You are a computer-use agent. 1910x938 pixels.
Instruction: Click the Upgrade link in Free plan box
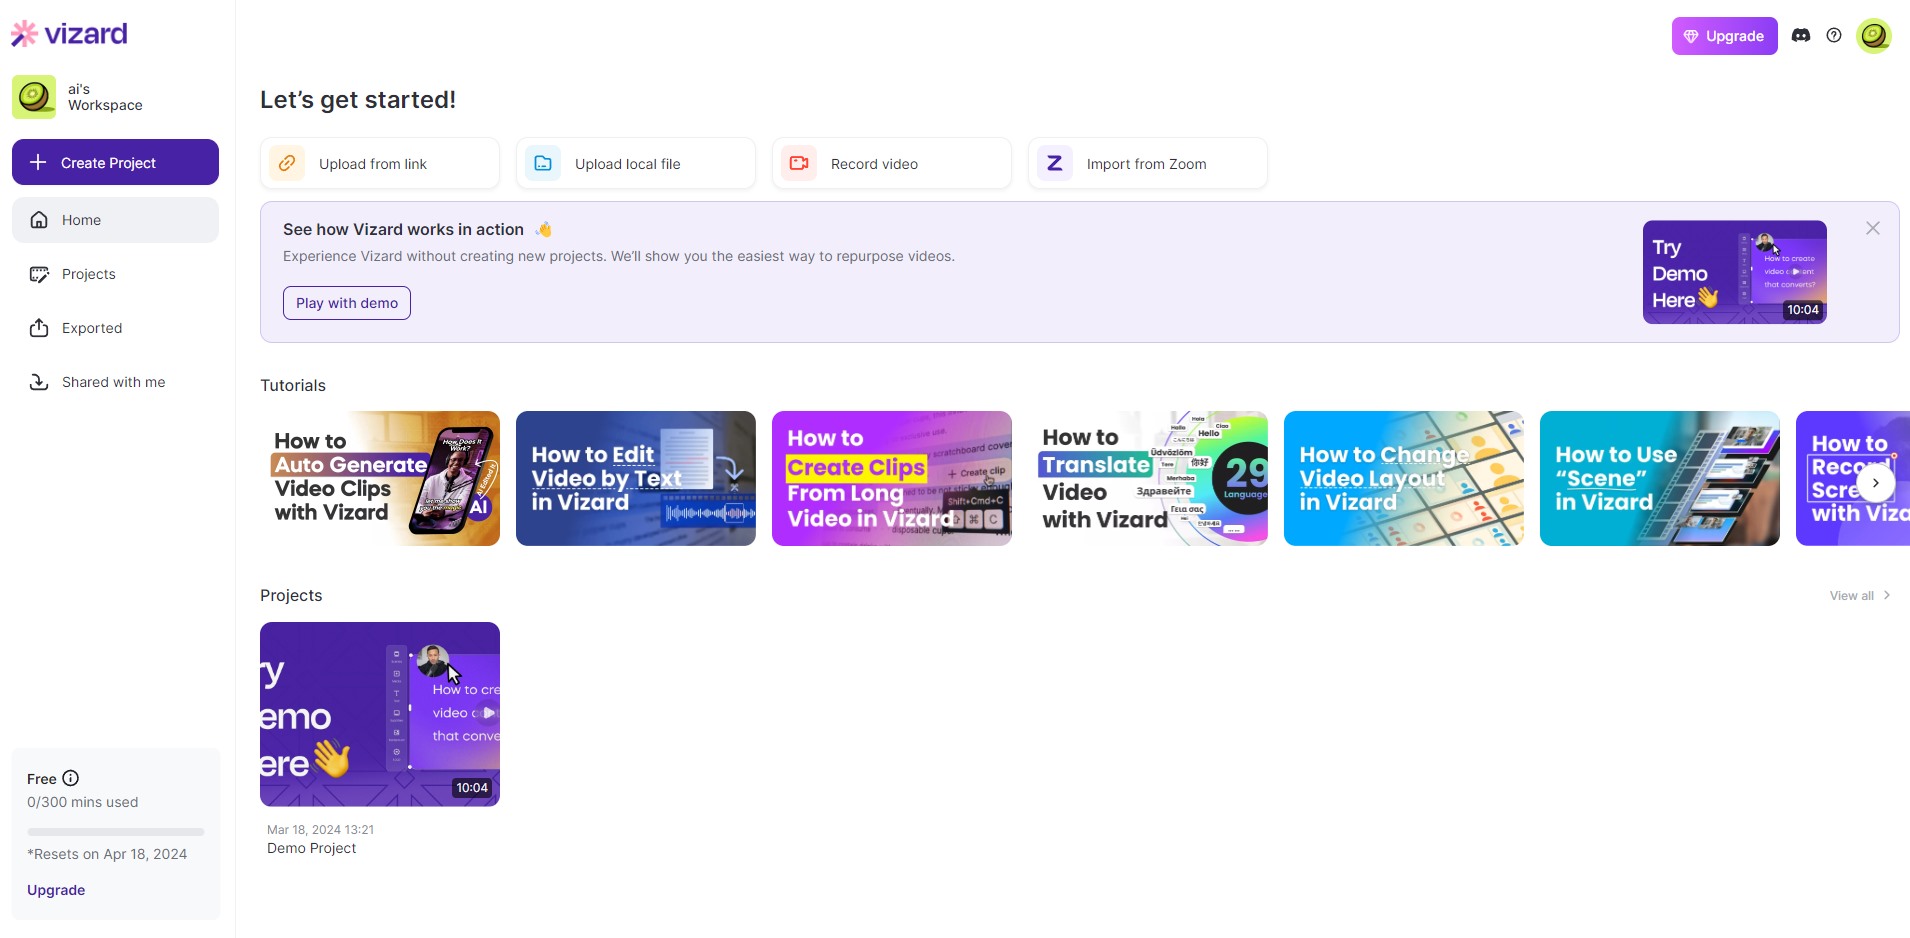click(56, 890)
